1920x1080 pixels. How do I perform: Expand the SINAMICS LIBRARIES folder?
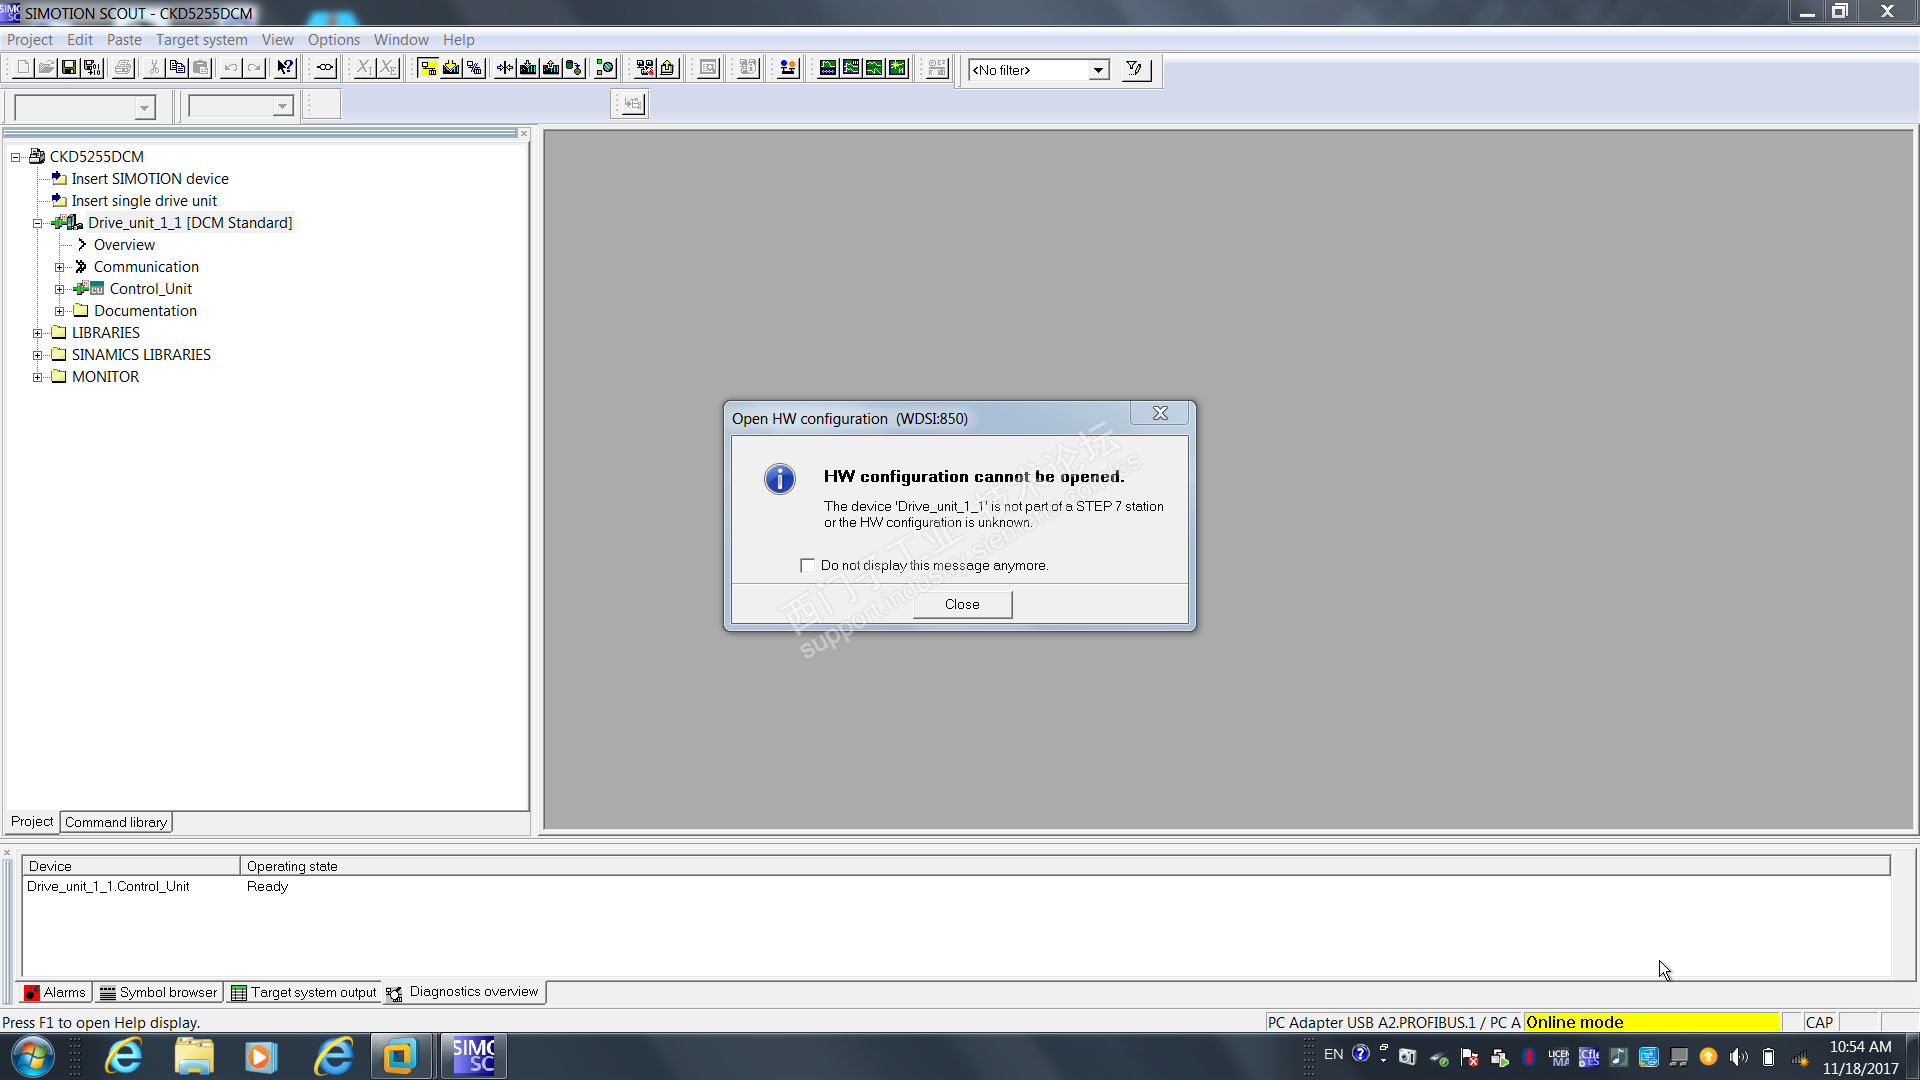(37, 355)
